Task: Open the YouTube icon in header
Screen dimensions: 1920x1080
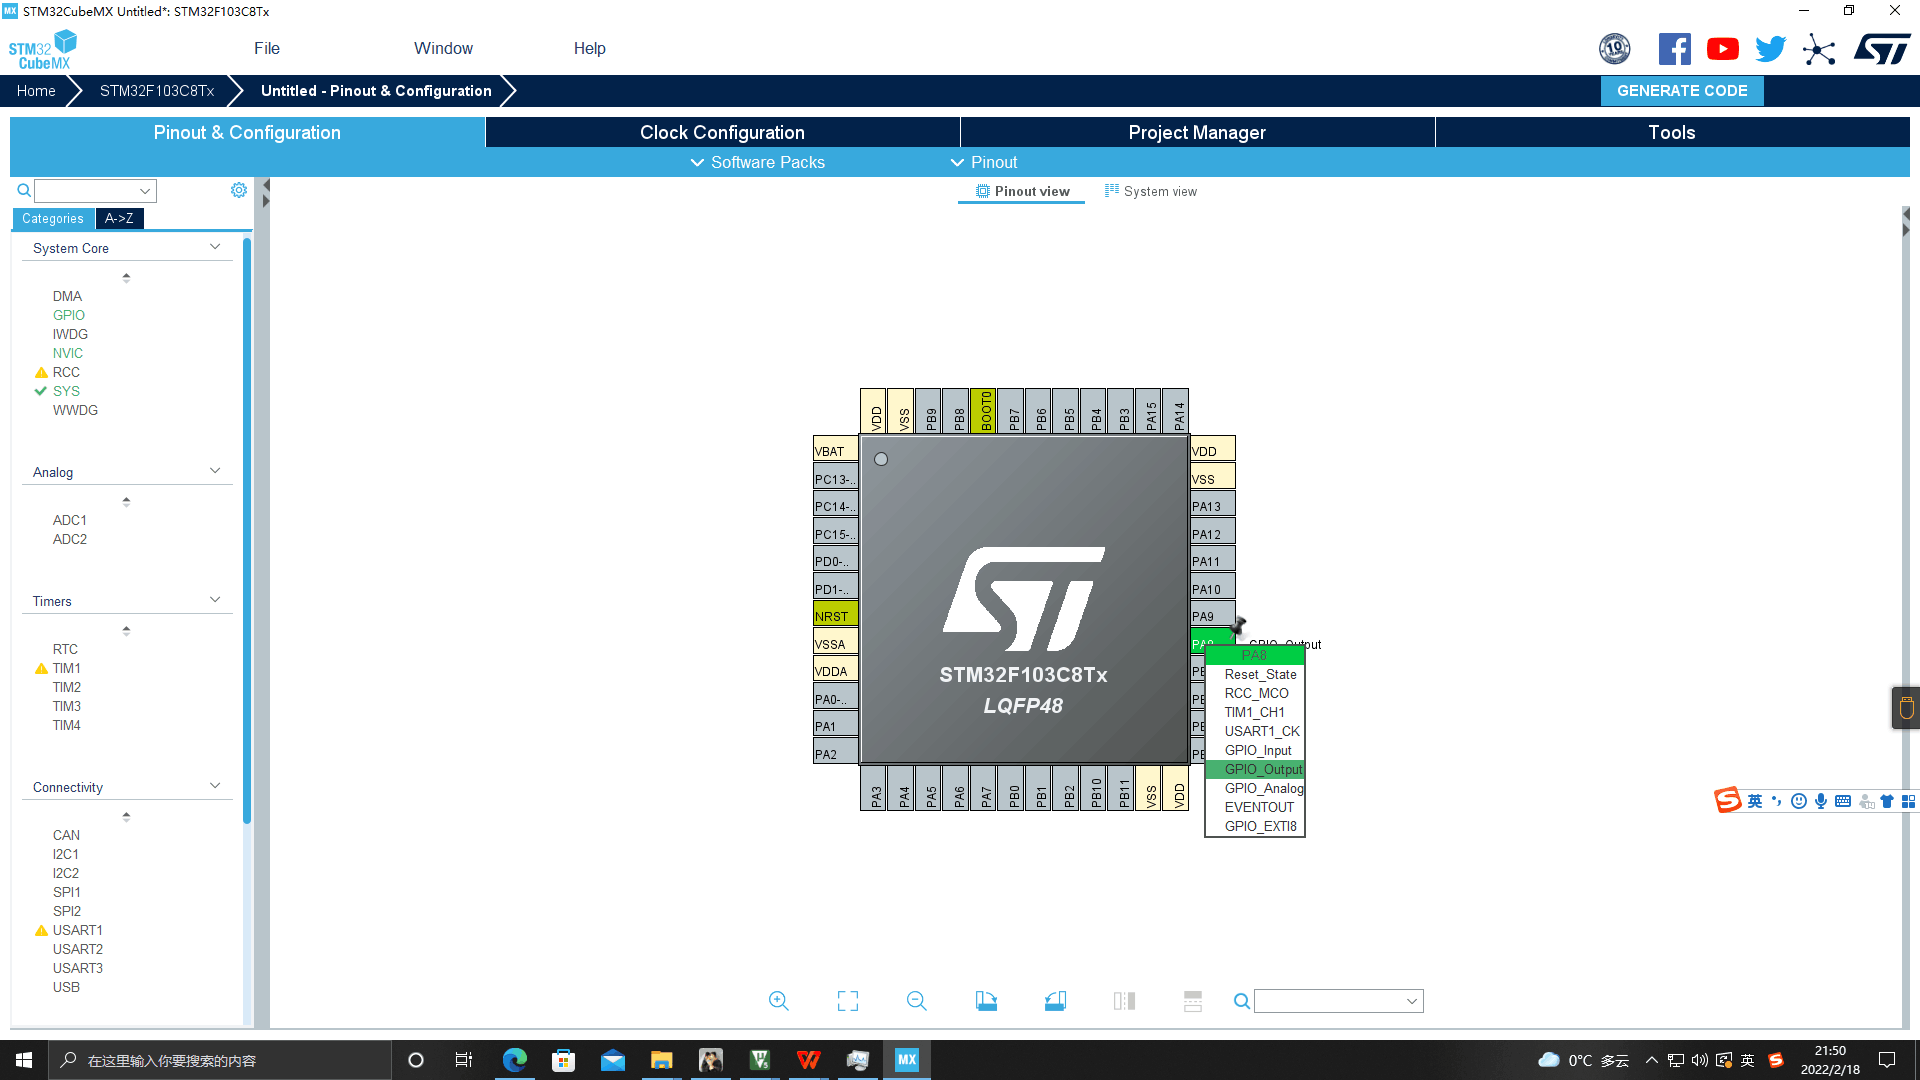Action: (1722, 49)
